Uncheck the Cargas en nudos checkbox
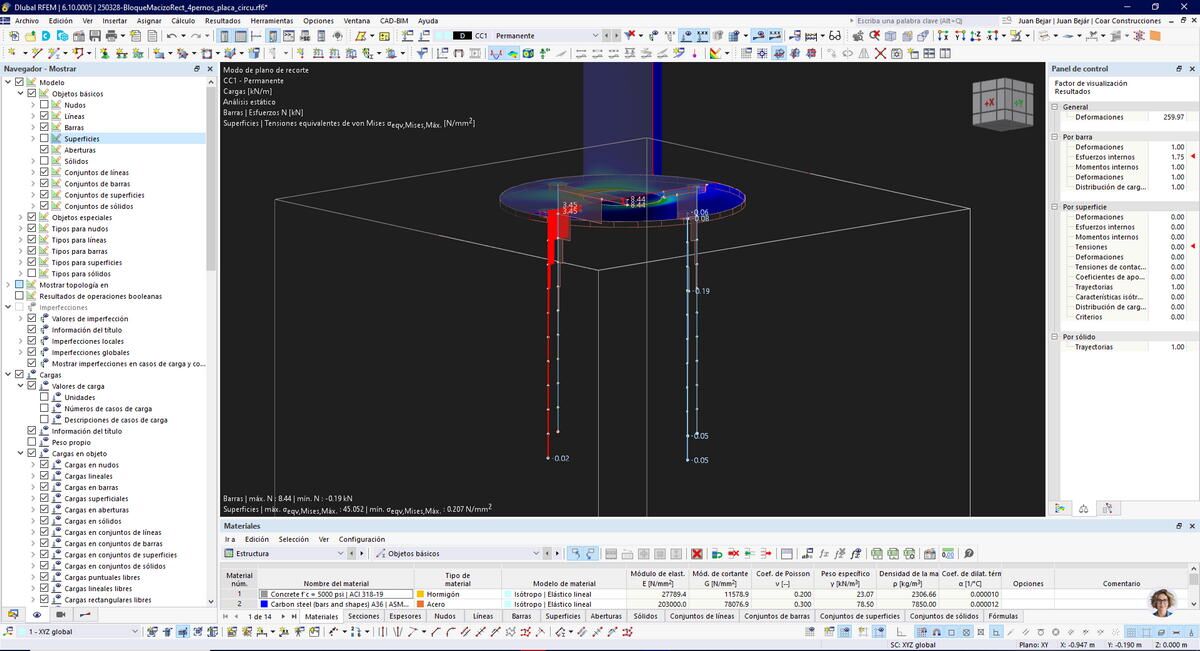The image size is (1200, 651). point(44,465)
